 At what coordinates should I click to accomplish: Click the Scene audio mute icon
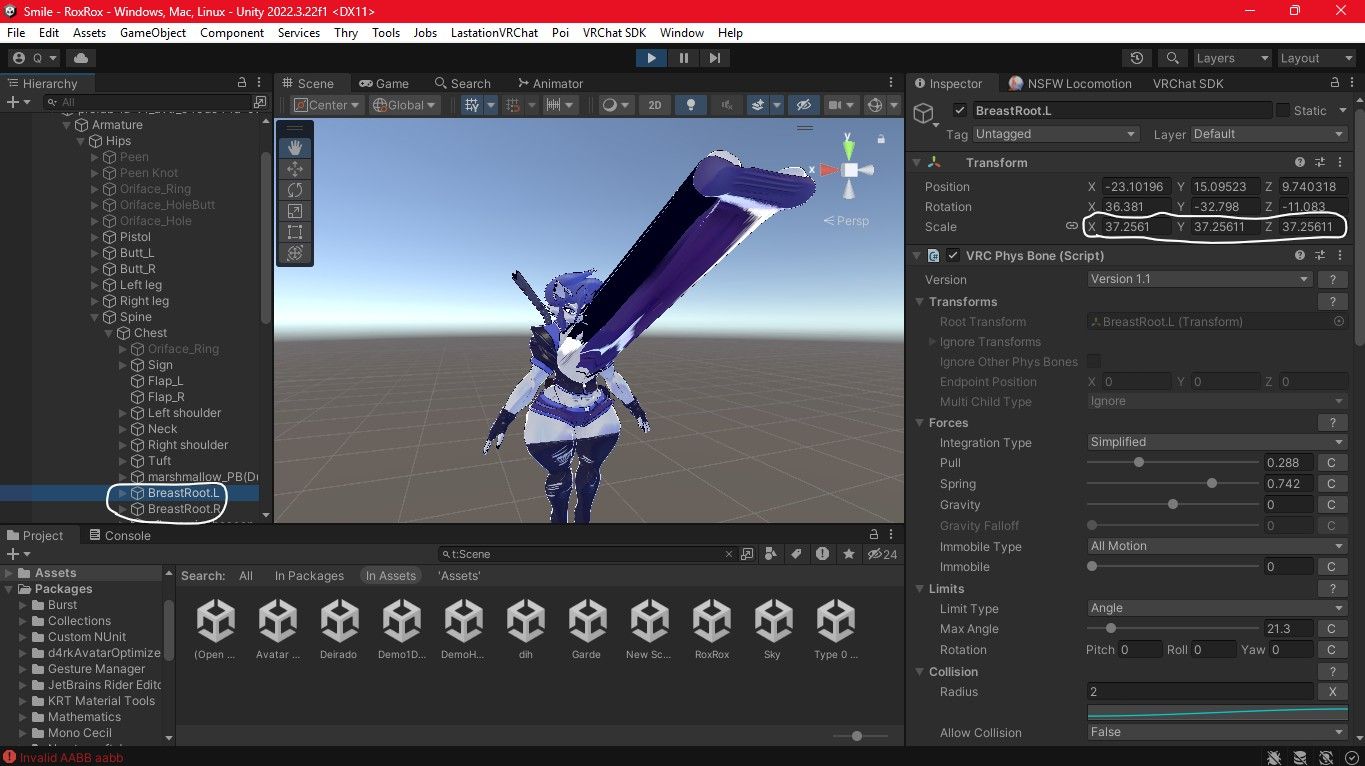coord(727,105)
